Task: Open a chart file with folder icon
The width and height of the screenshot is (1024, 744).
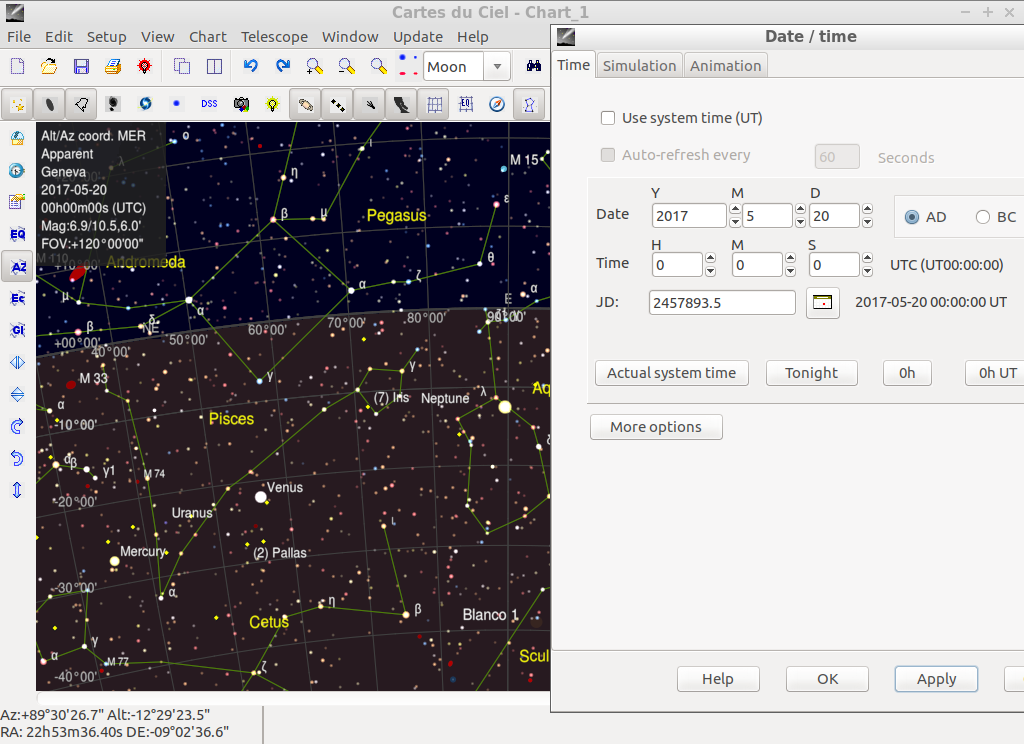Action: 49,67
